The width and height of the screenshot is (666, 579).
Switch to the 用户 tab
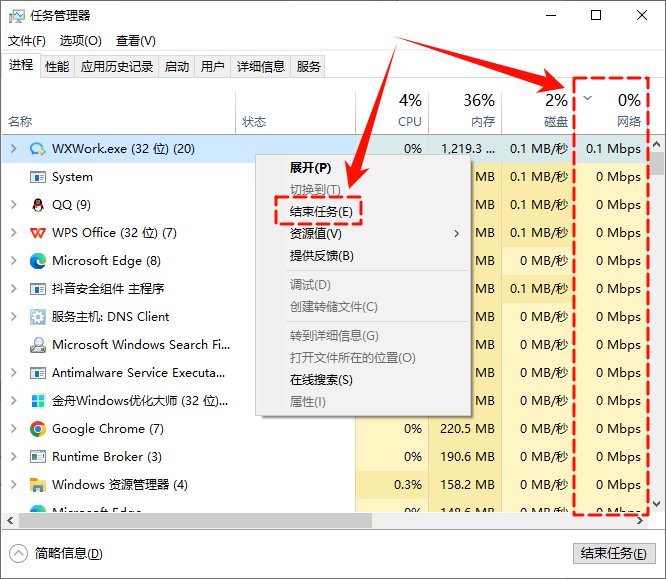tap(212, 67)
